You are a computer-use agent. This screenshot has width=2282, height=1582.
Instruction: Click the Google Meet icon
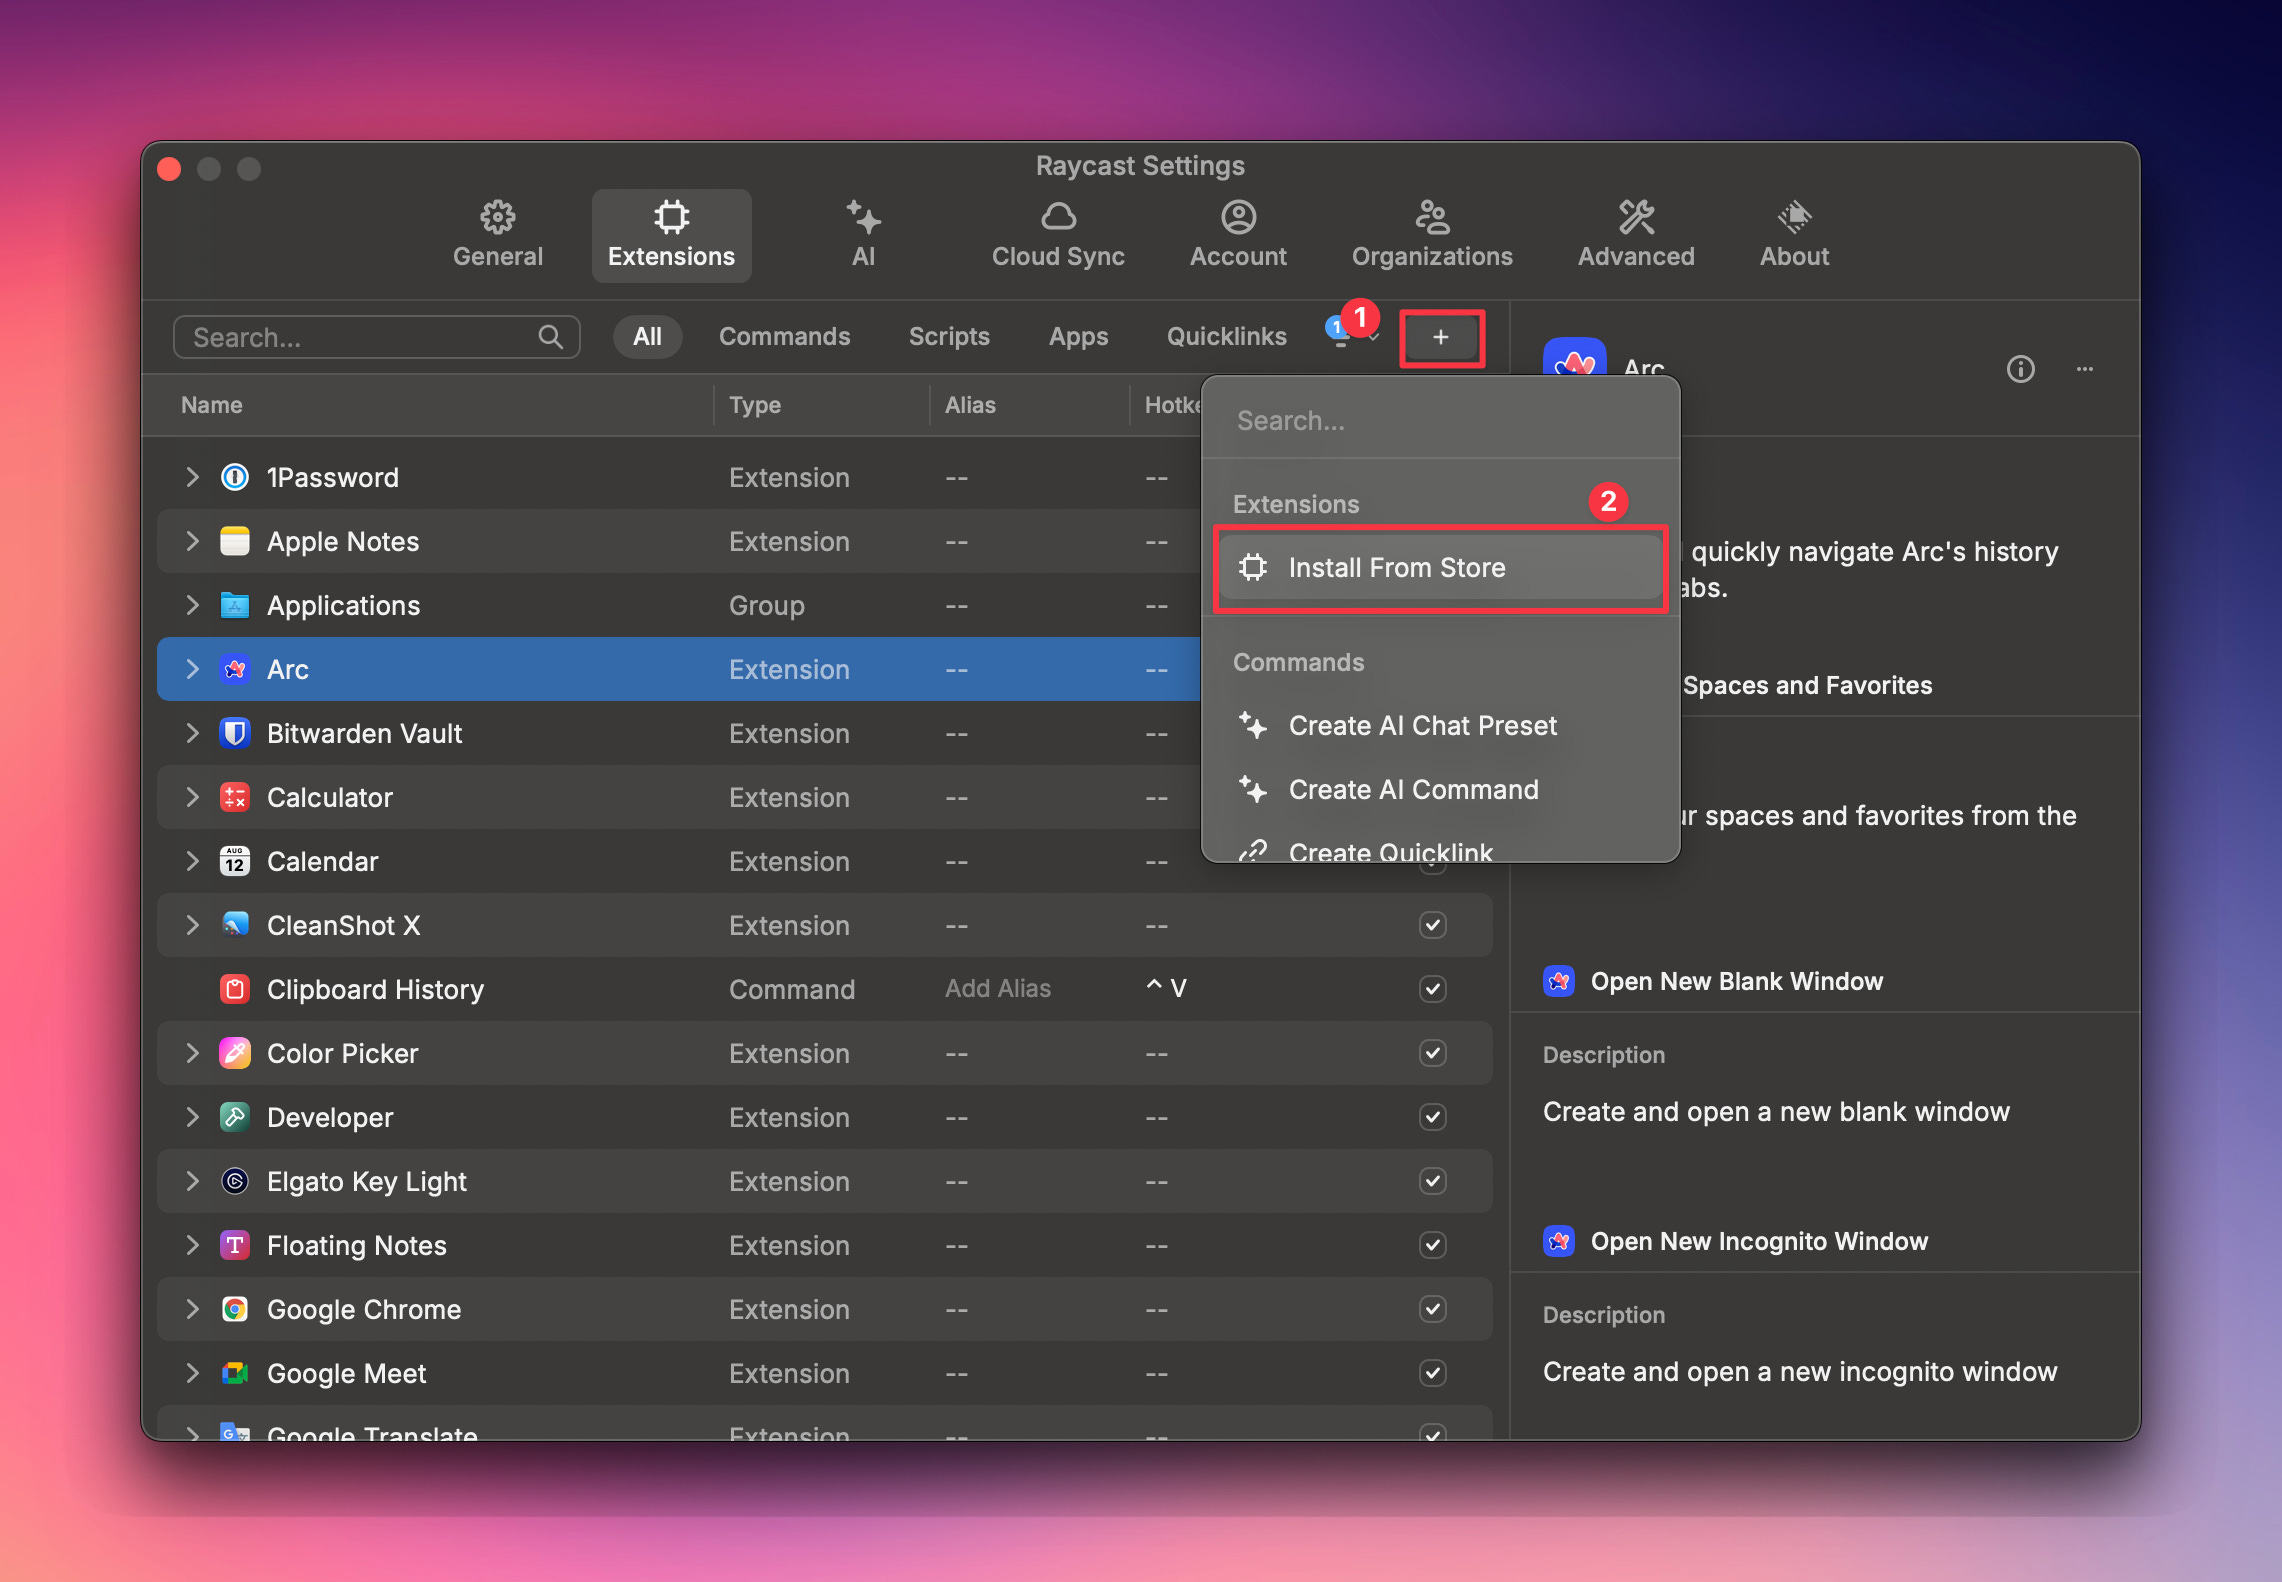pos(234,1373)
